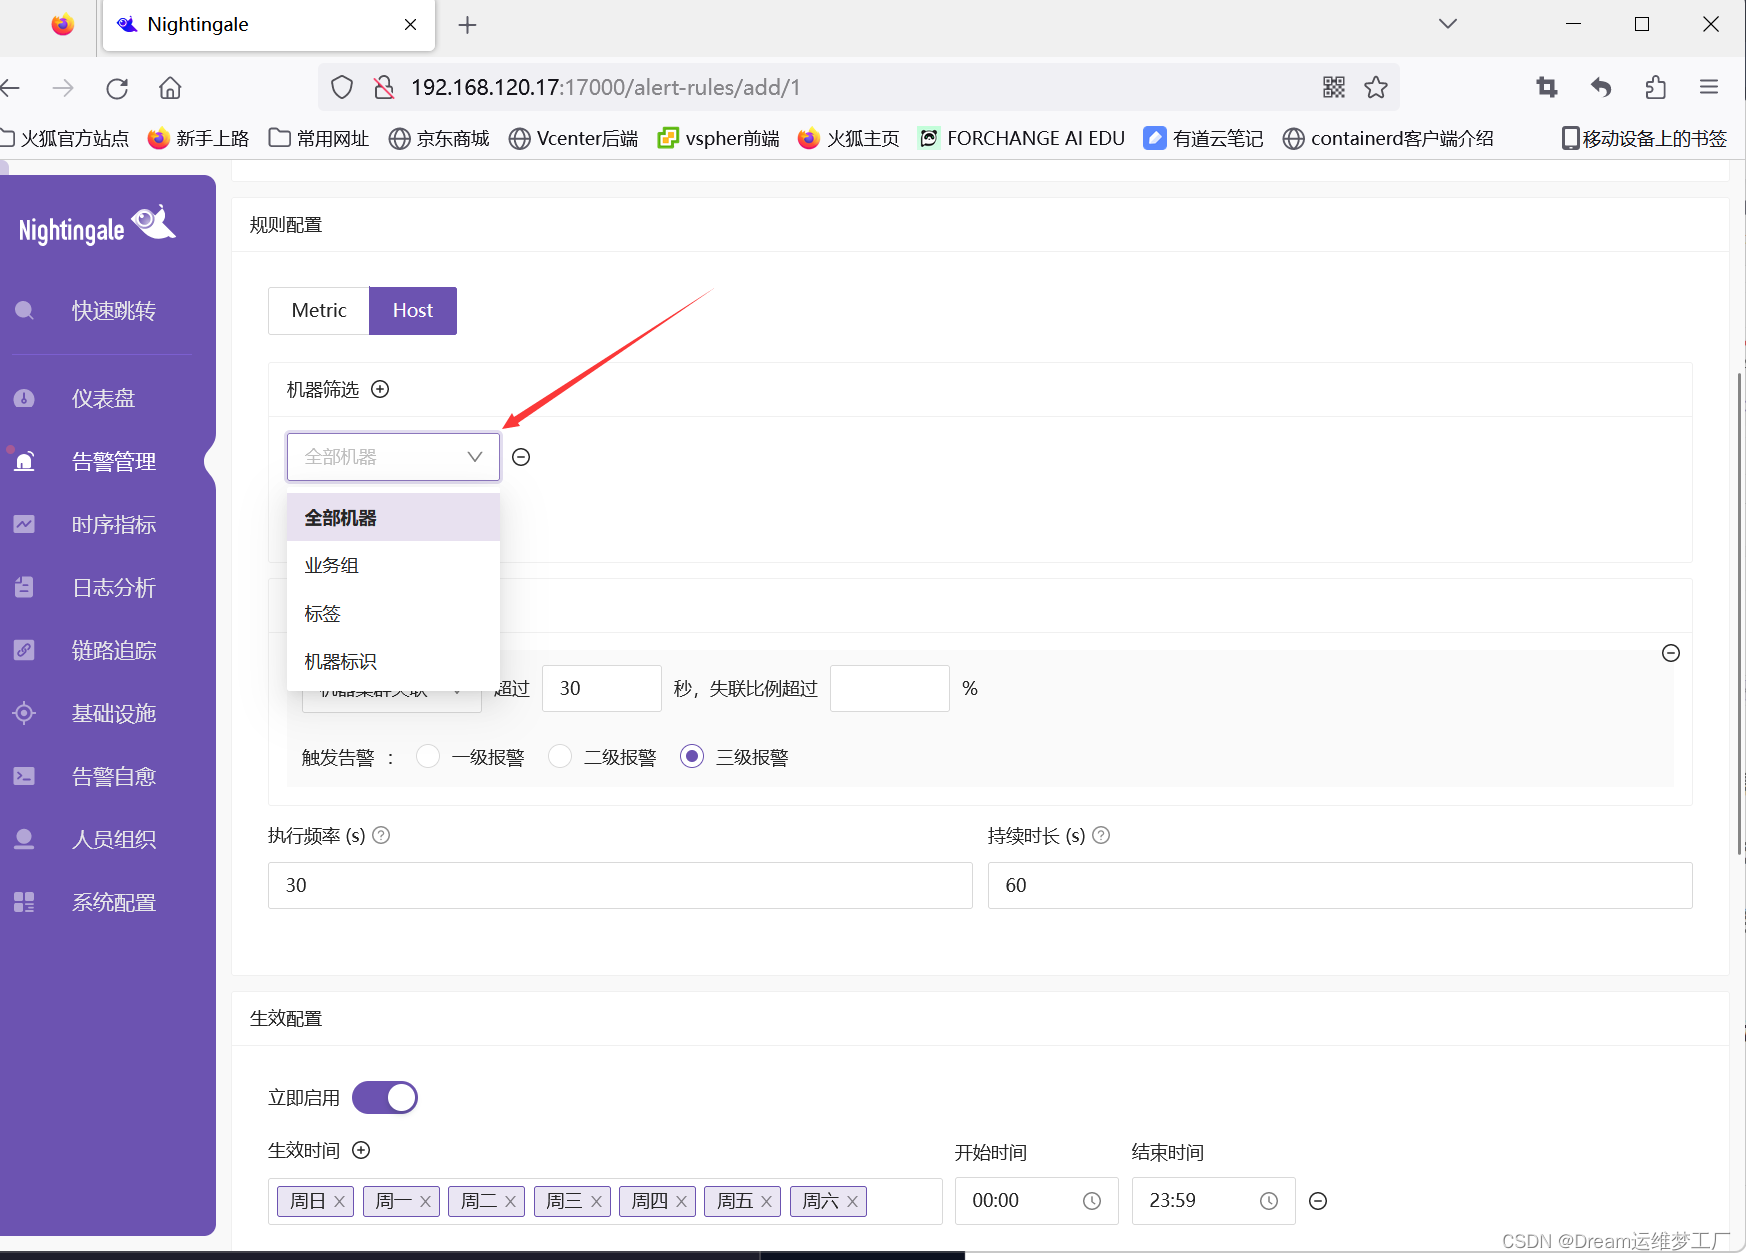Click the 系统配置 grid icon
The image size is (1746, 1260).
click(x=24, y=902)
